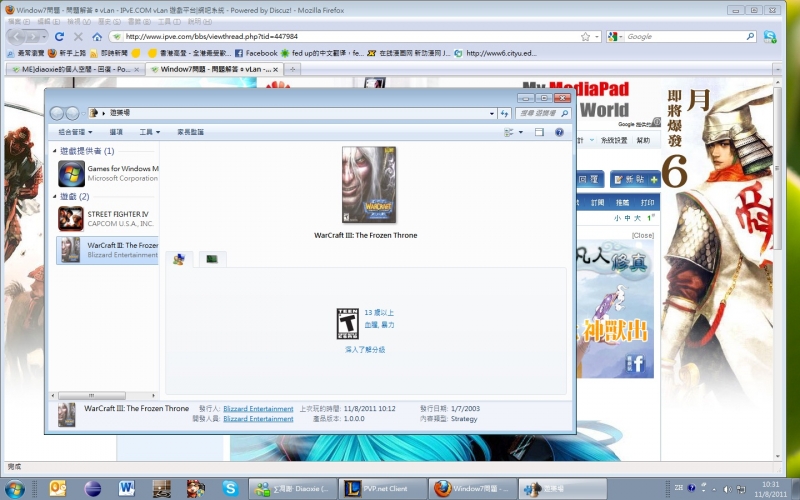This screenshot has width=800, height=500.
Task: Open Facebook bookmark in bookmarks bar
Action: [256, 53]
